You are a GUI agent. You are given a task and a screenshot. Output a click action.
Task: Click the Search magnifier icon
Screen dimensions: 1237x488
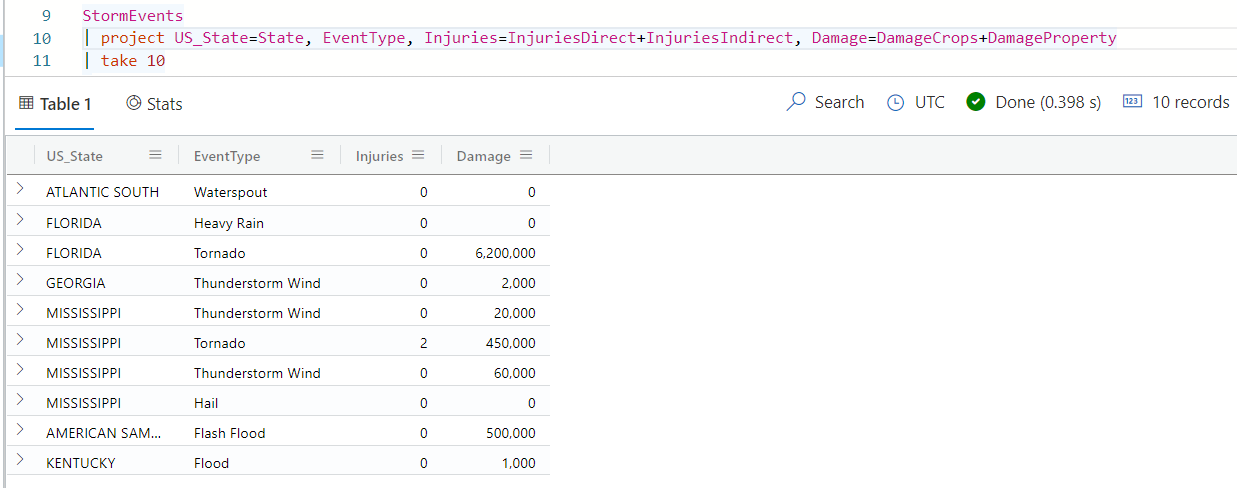click(x=796, y=102)
